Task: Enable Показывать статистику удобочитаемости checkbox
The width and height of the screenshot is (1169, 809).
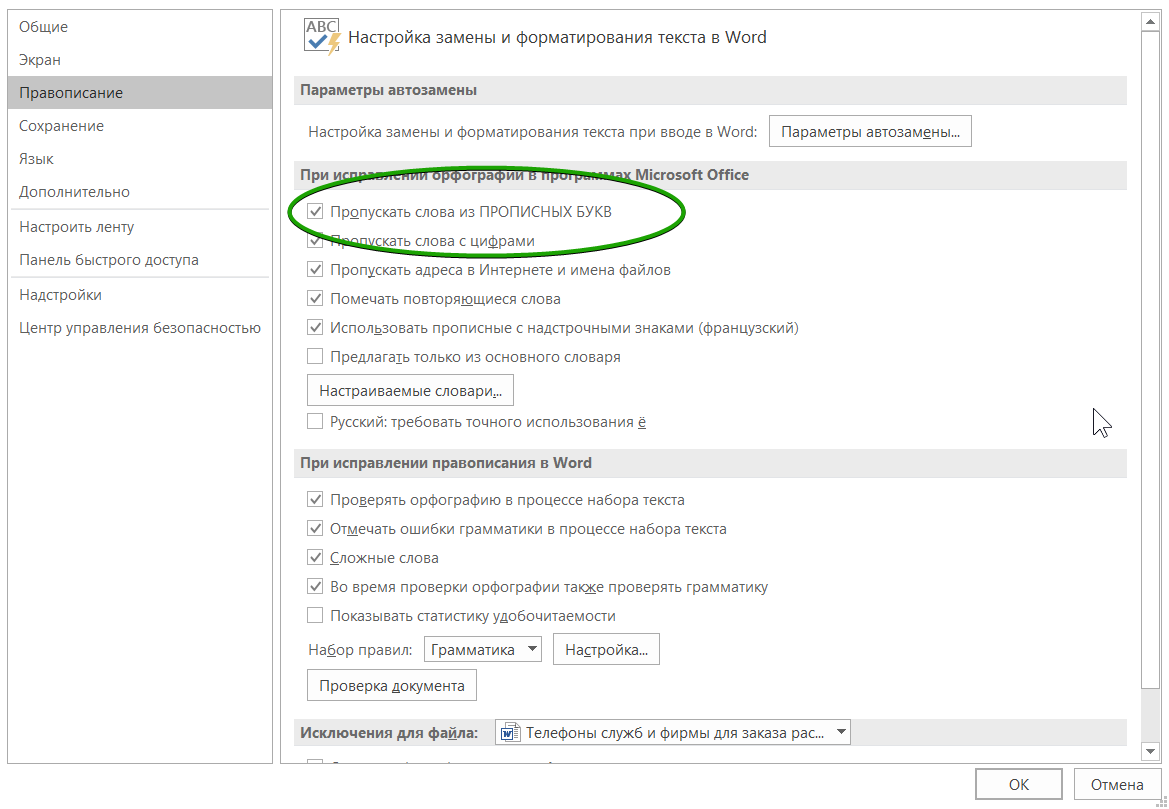Action: [x=315, y=616]
